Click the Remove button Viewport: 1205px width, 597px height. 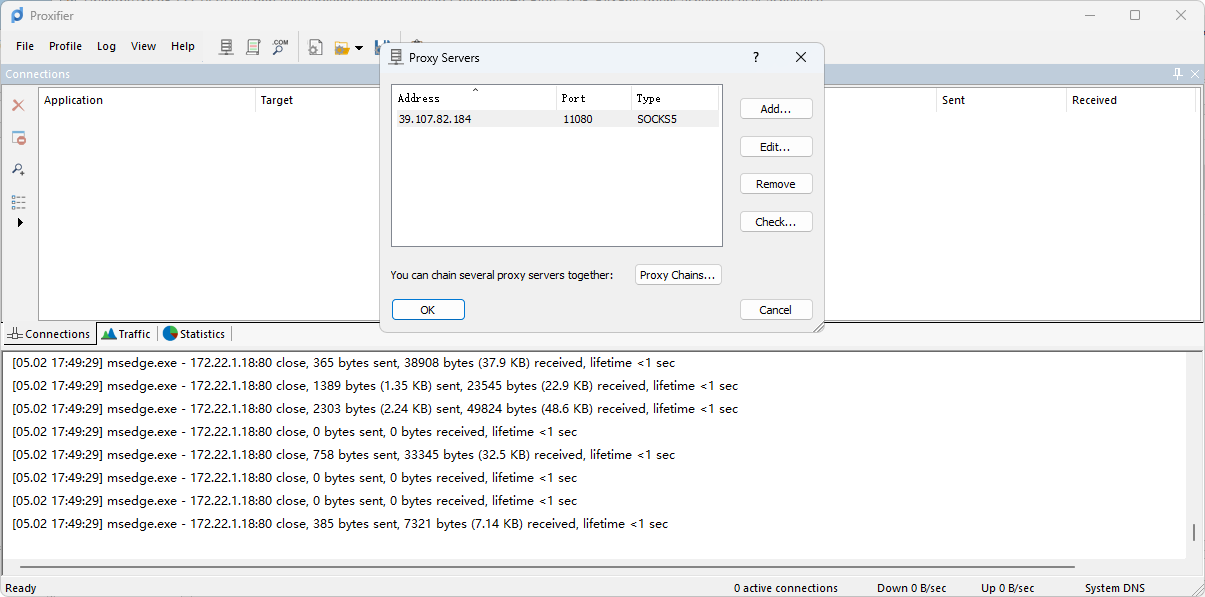pyautogui.click(x=776, y=184)
